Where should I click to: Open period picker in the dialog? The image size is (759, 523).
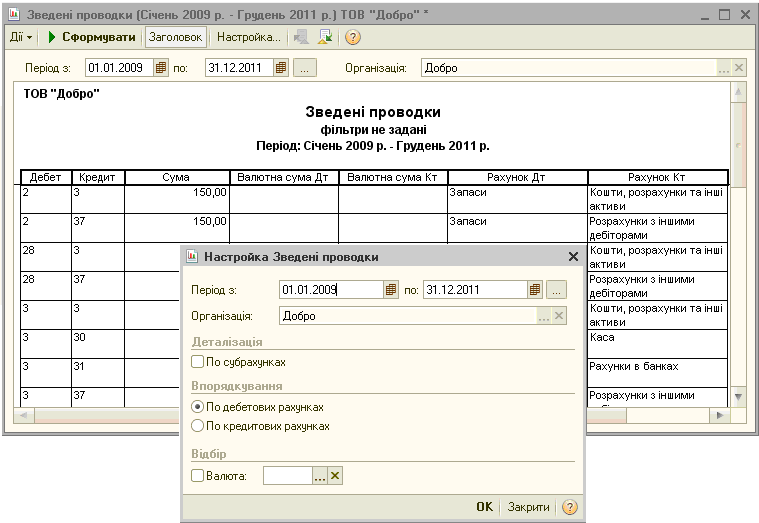[557, 290]
